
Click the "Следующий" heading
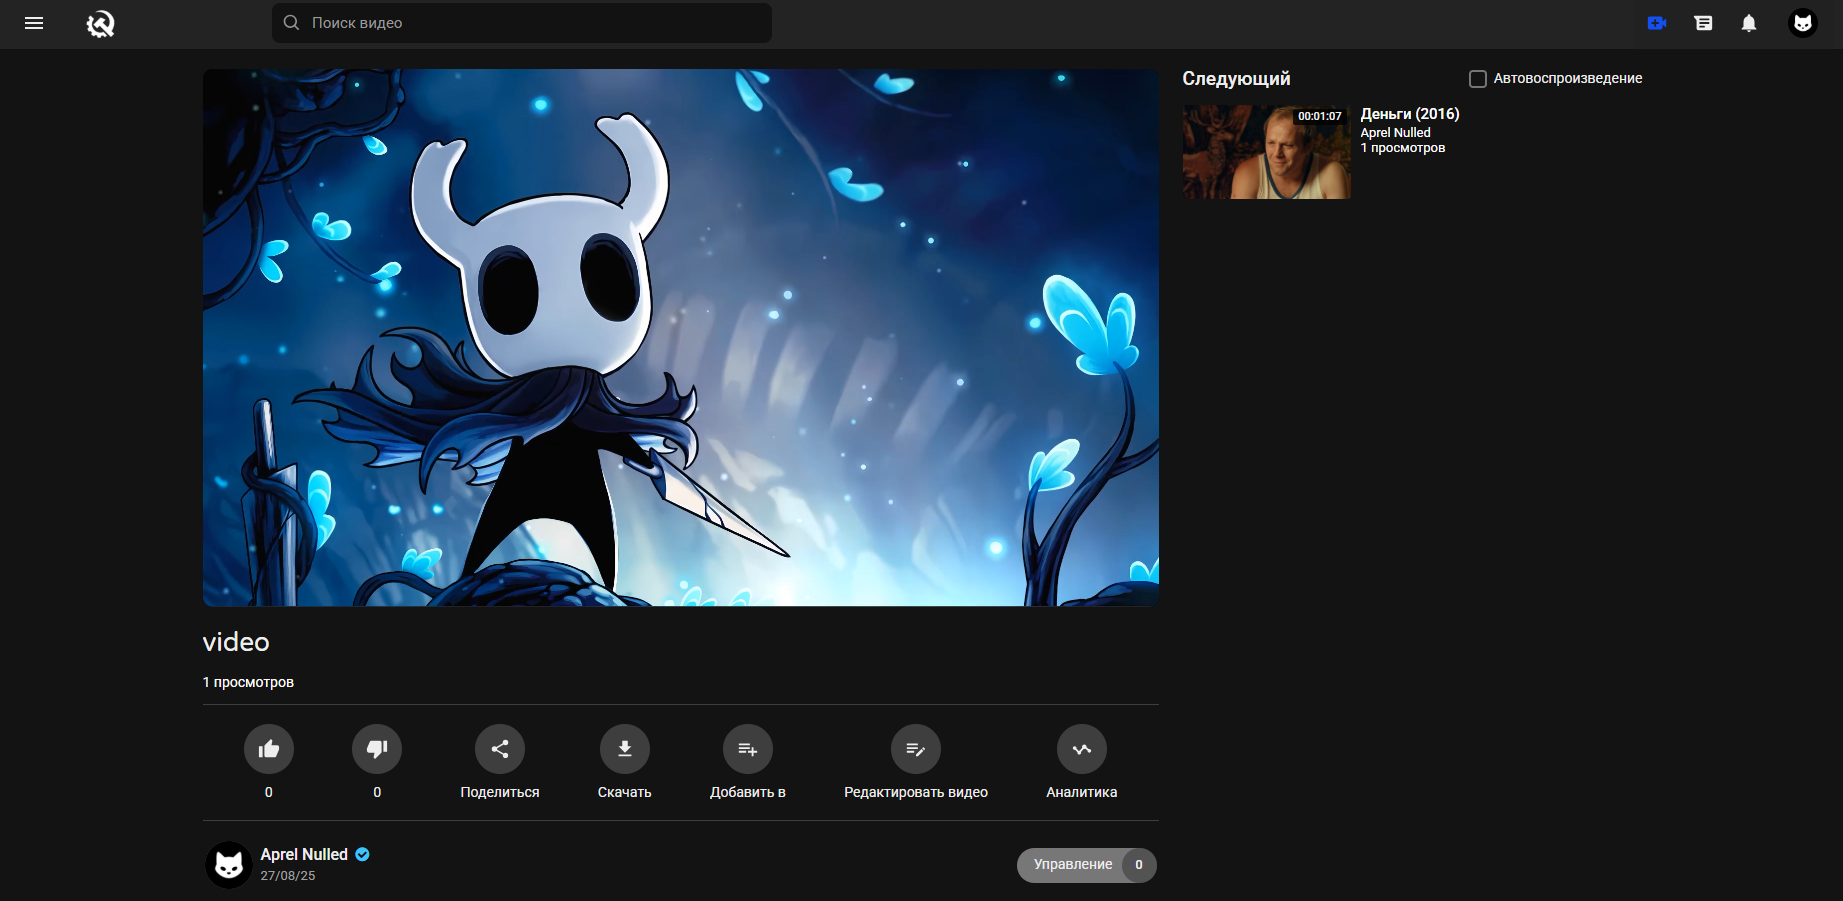tap(1236, 79)
